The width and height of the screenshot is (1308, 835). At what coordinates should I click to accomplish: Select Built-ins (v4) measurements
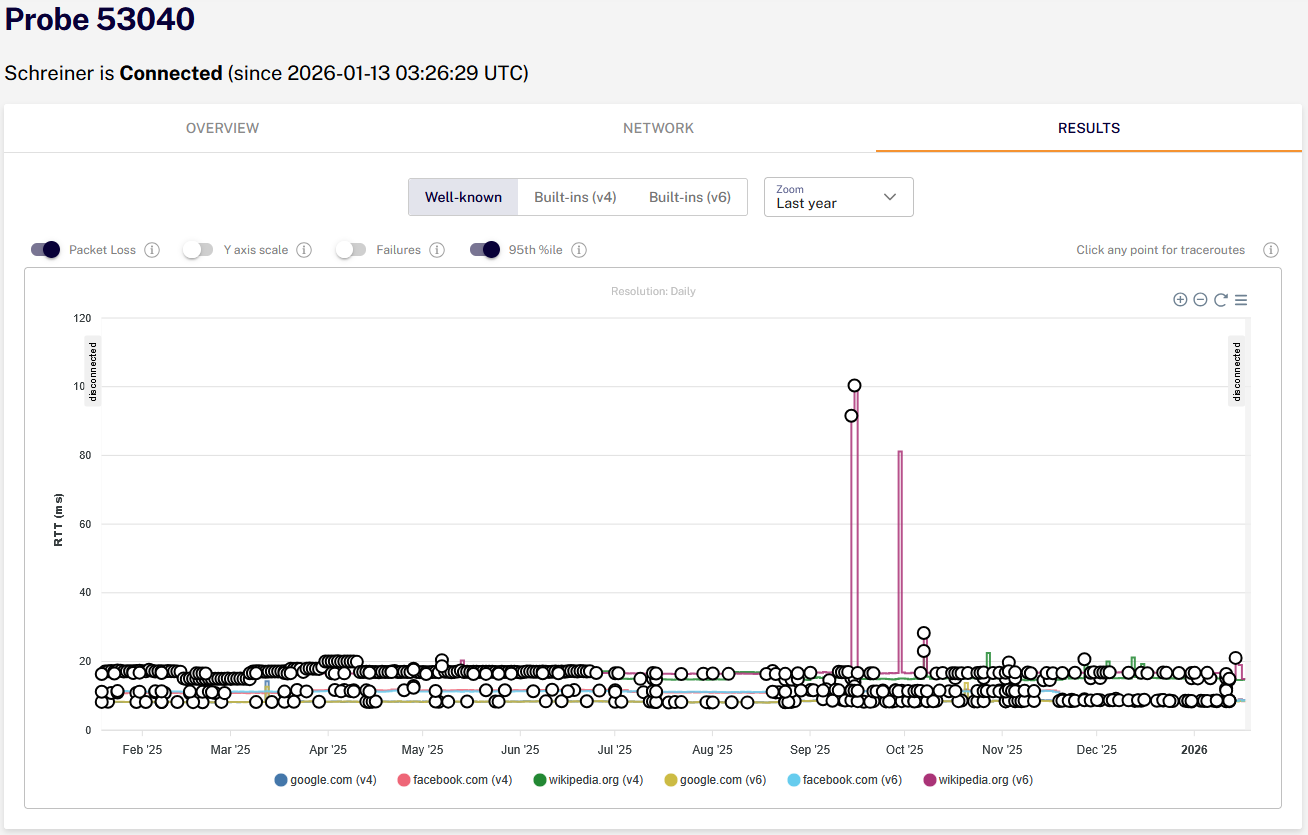coord(575,197)
